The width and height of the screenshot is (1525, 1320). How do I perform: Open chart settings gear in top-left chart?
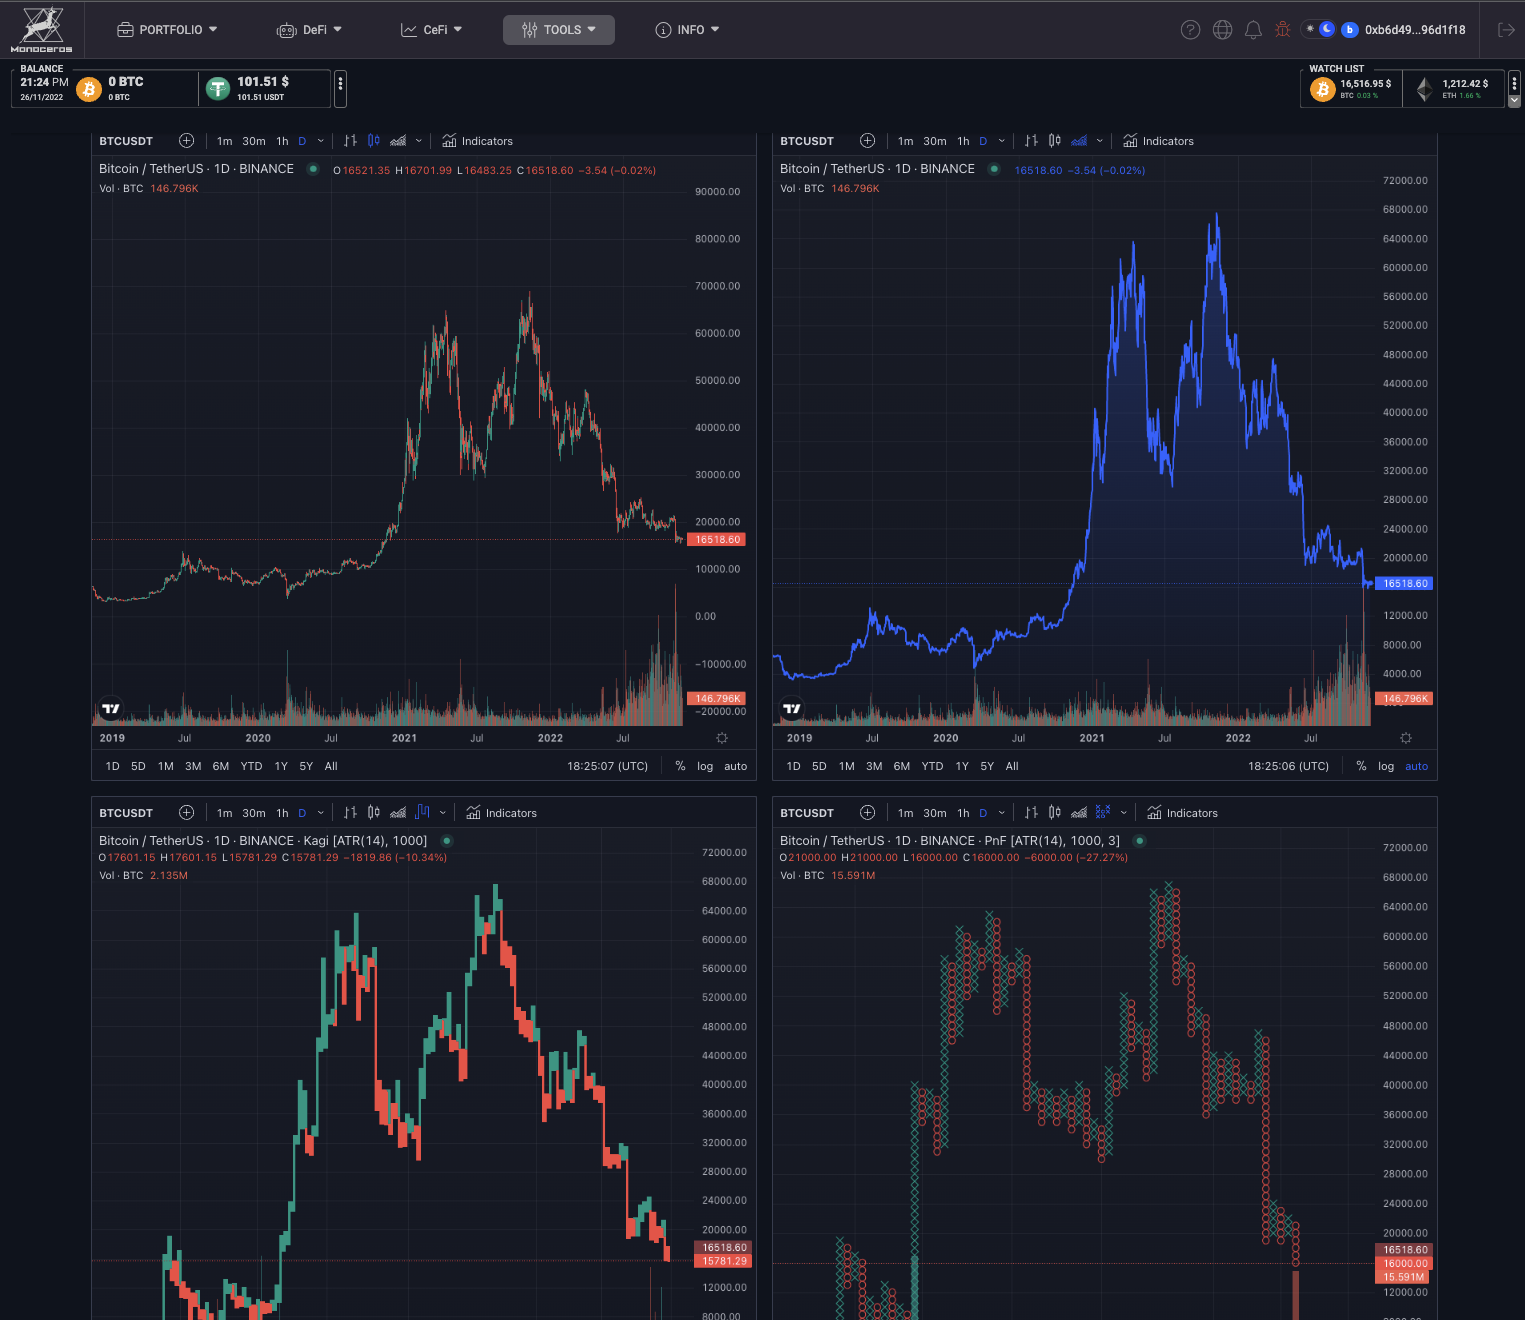coord(722,738)
